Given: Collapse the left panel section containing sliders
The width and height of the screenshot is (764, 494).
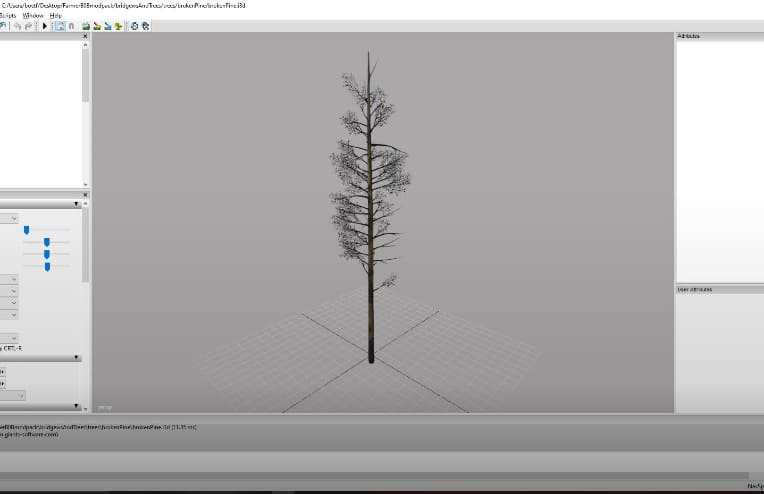Looking at the screenshot, I should [x=77, y=204].
